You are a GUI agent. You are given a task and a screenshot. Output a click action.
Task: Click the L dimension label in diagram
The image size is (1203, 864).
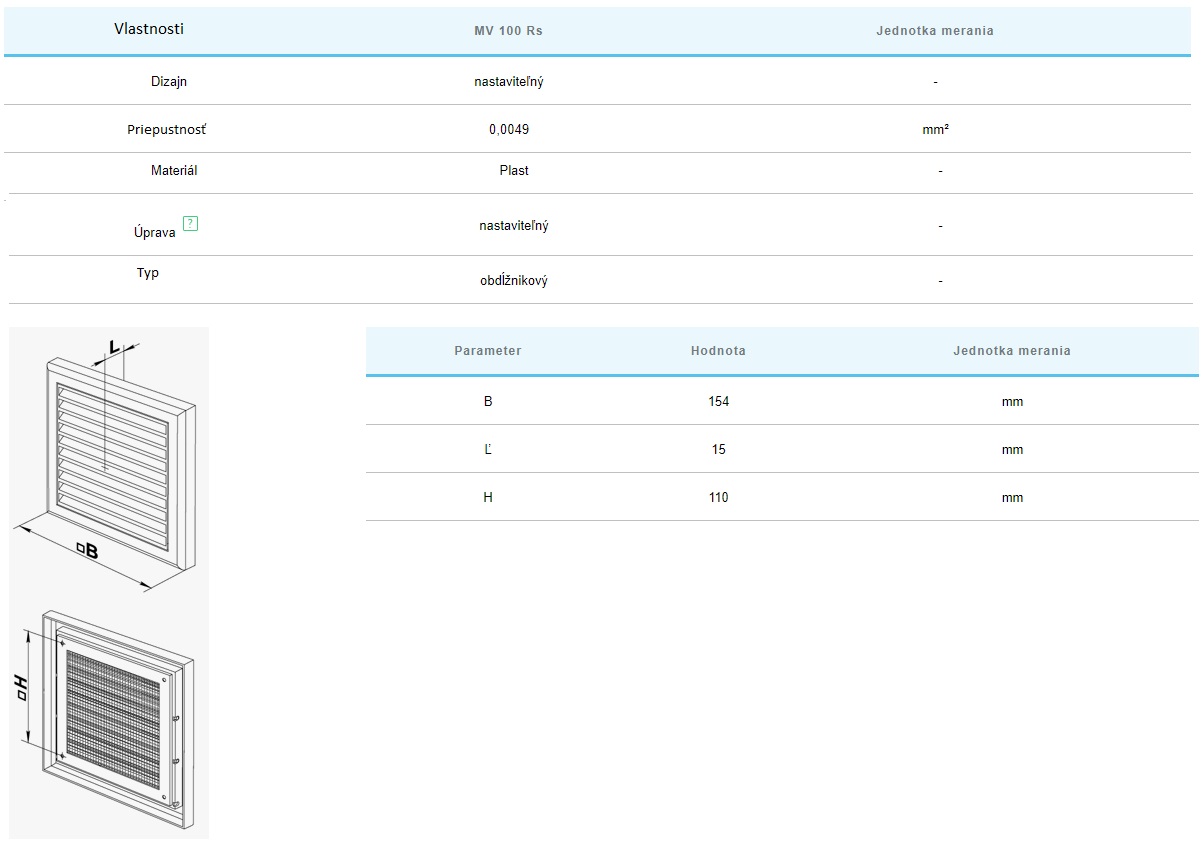(115, 347)
